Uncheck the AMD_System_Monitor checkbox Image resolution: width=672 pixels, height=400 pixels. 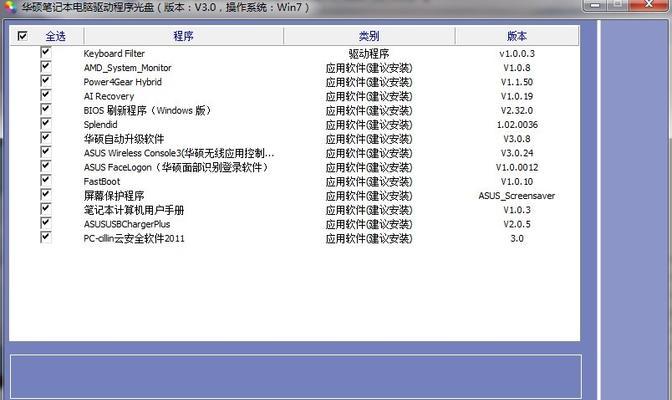46,66
